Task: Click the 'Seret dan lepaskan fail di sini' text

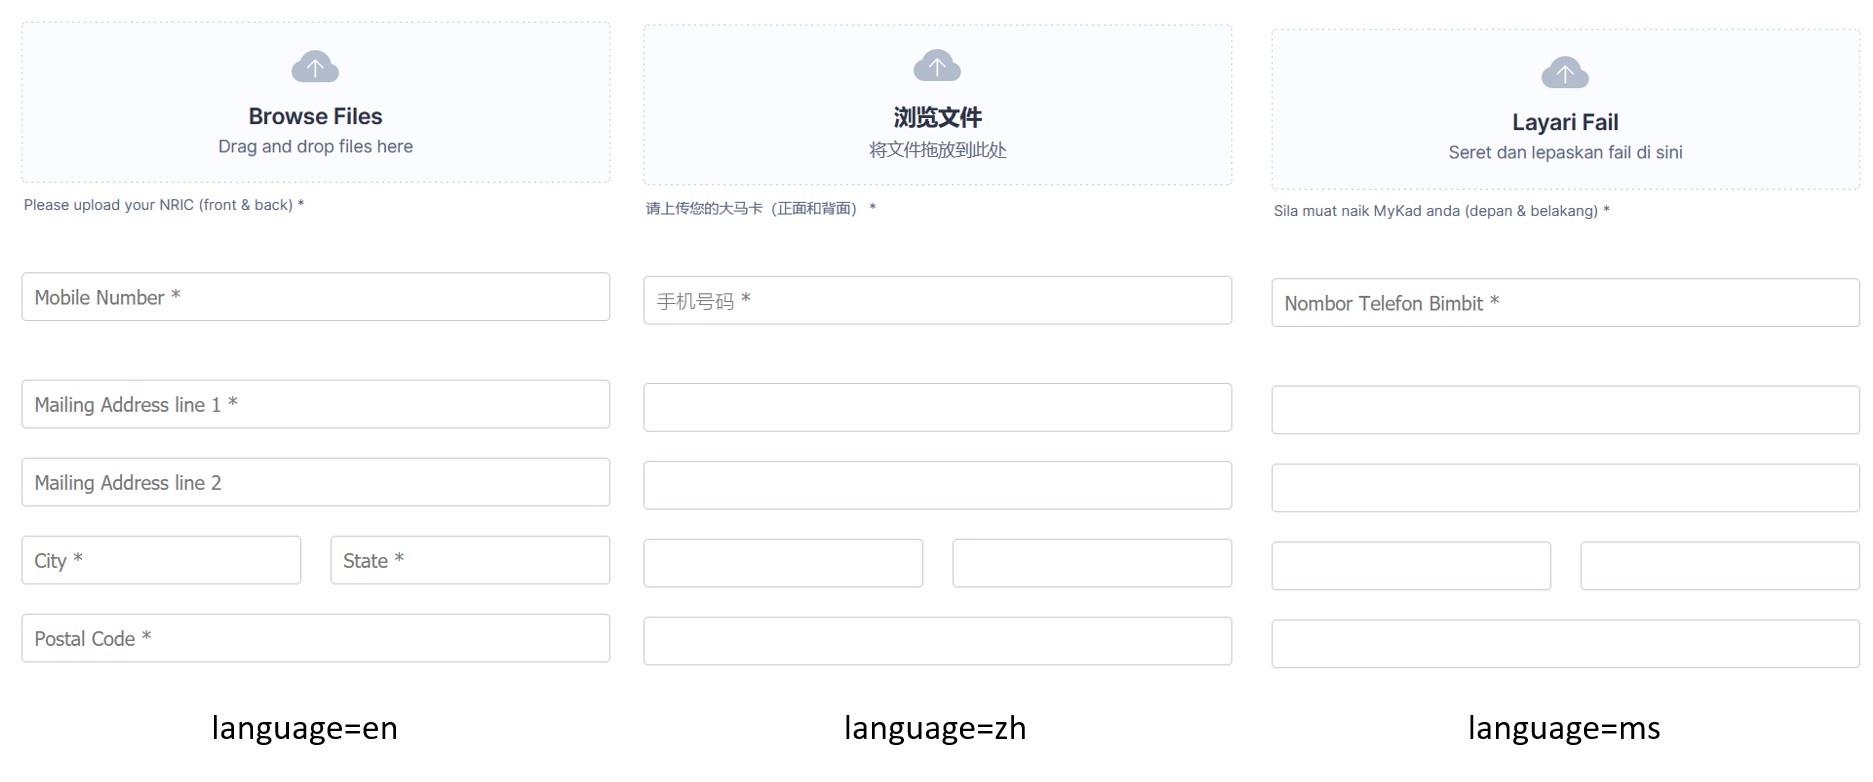Action: 1565,152
